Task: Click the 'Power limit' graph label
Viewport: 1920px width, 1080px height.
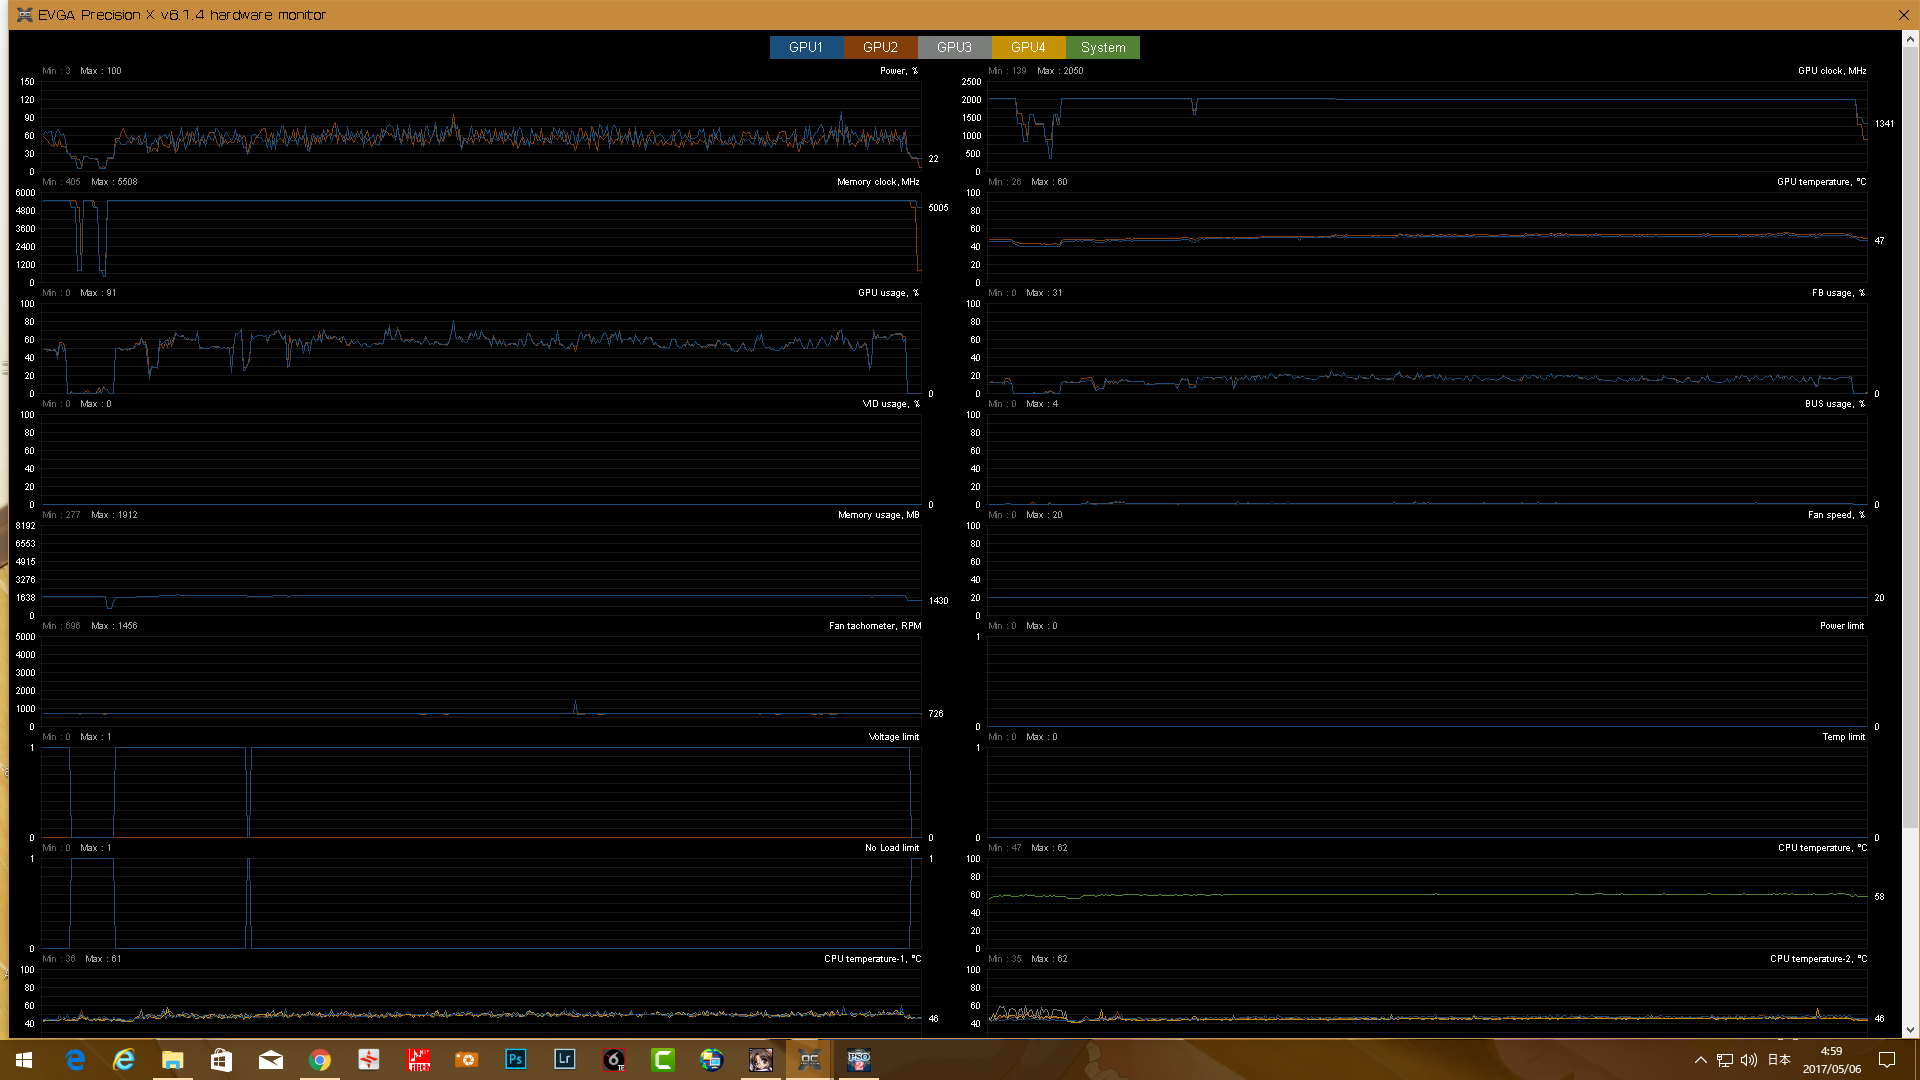Action: point(1842,626)
